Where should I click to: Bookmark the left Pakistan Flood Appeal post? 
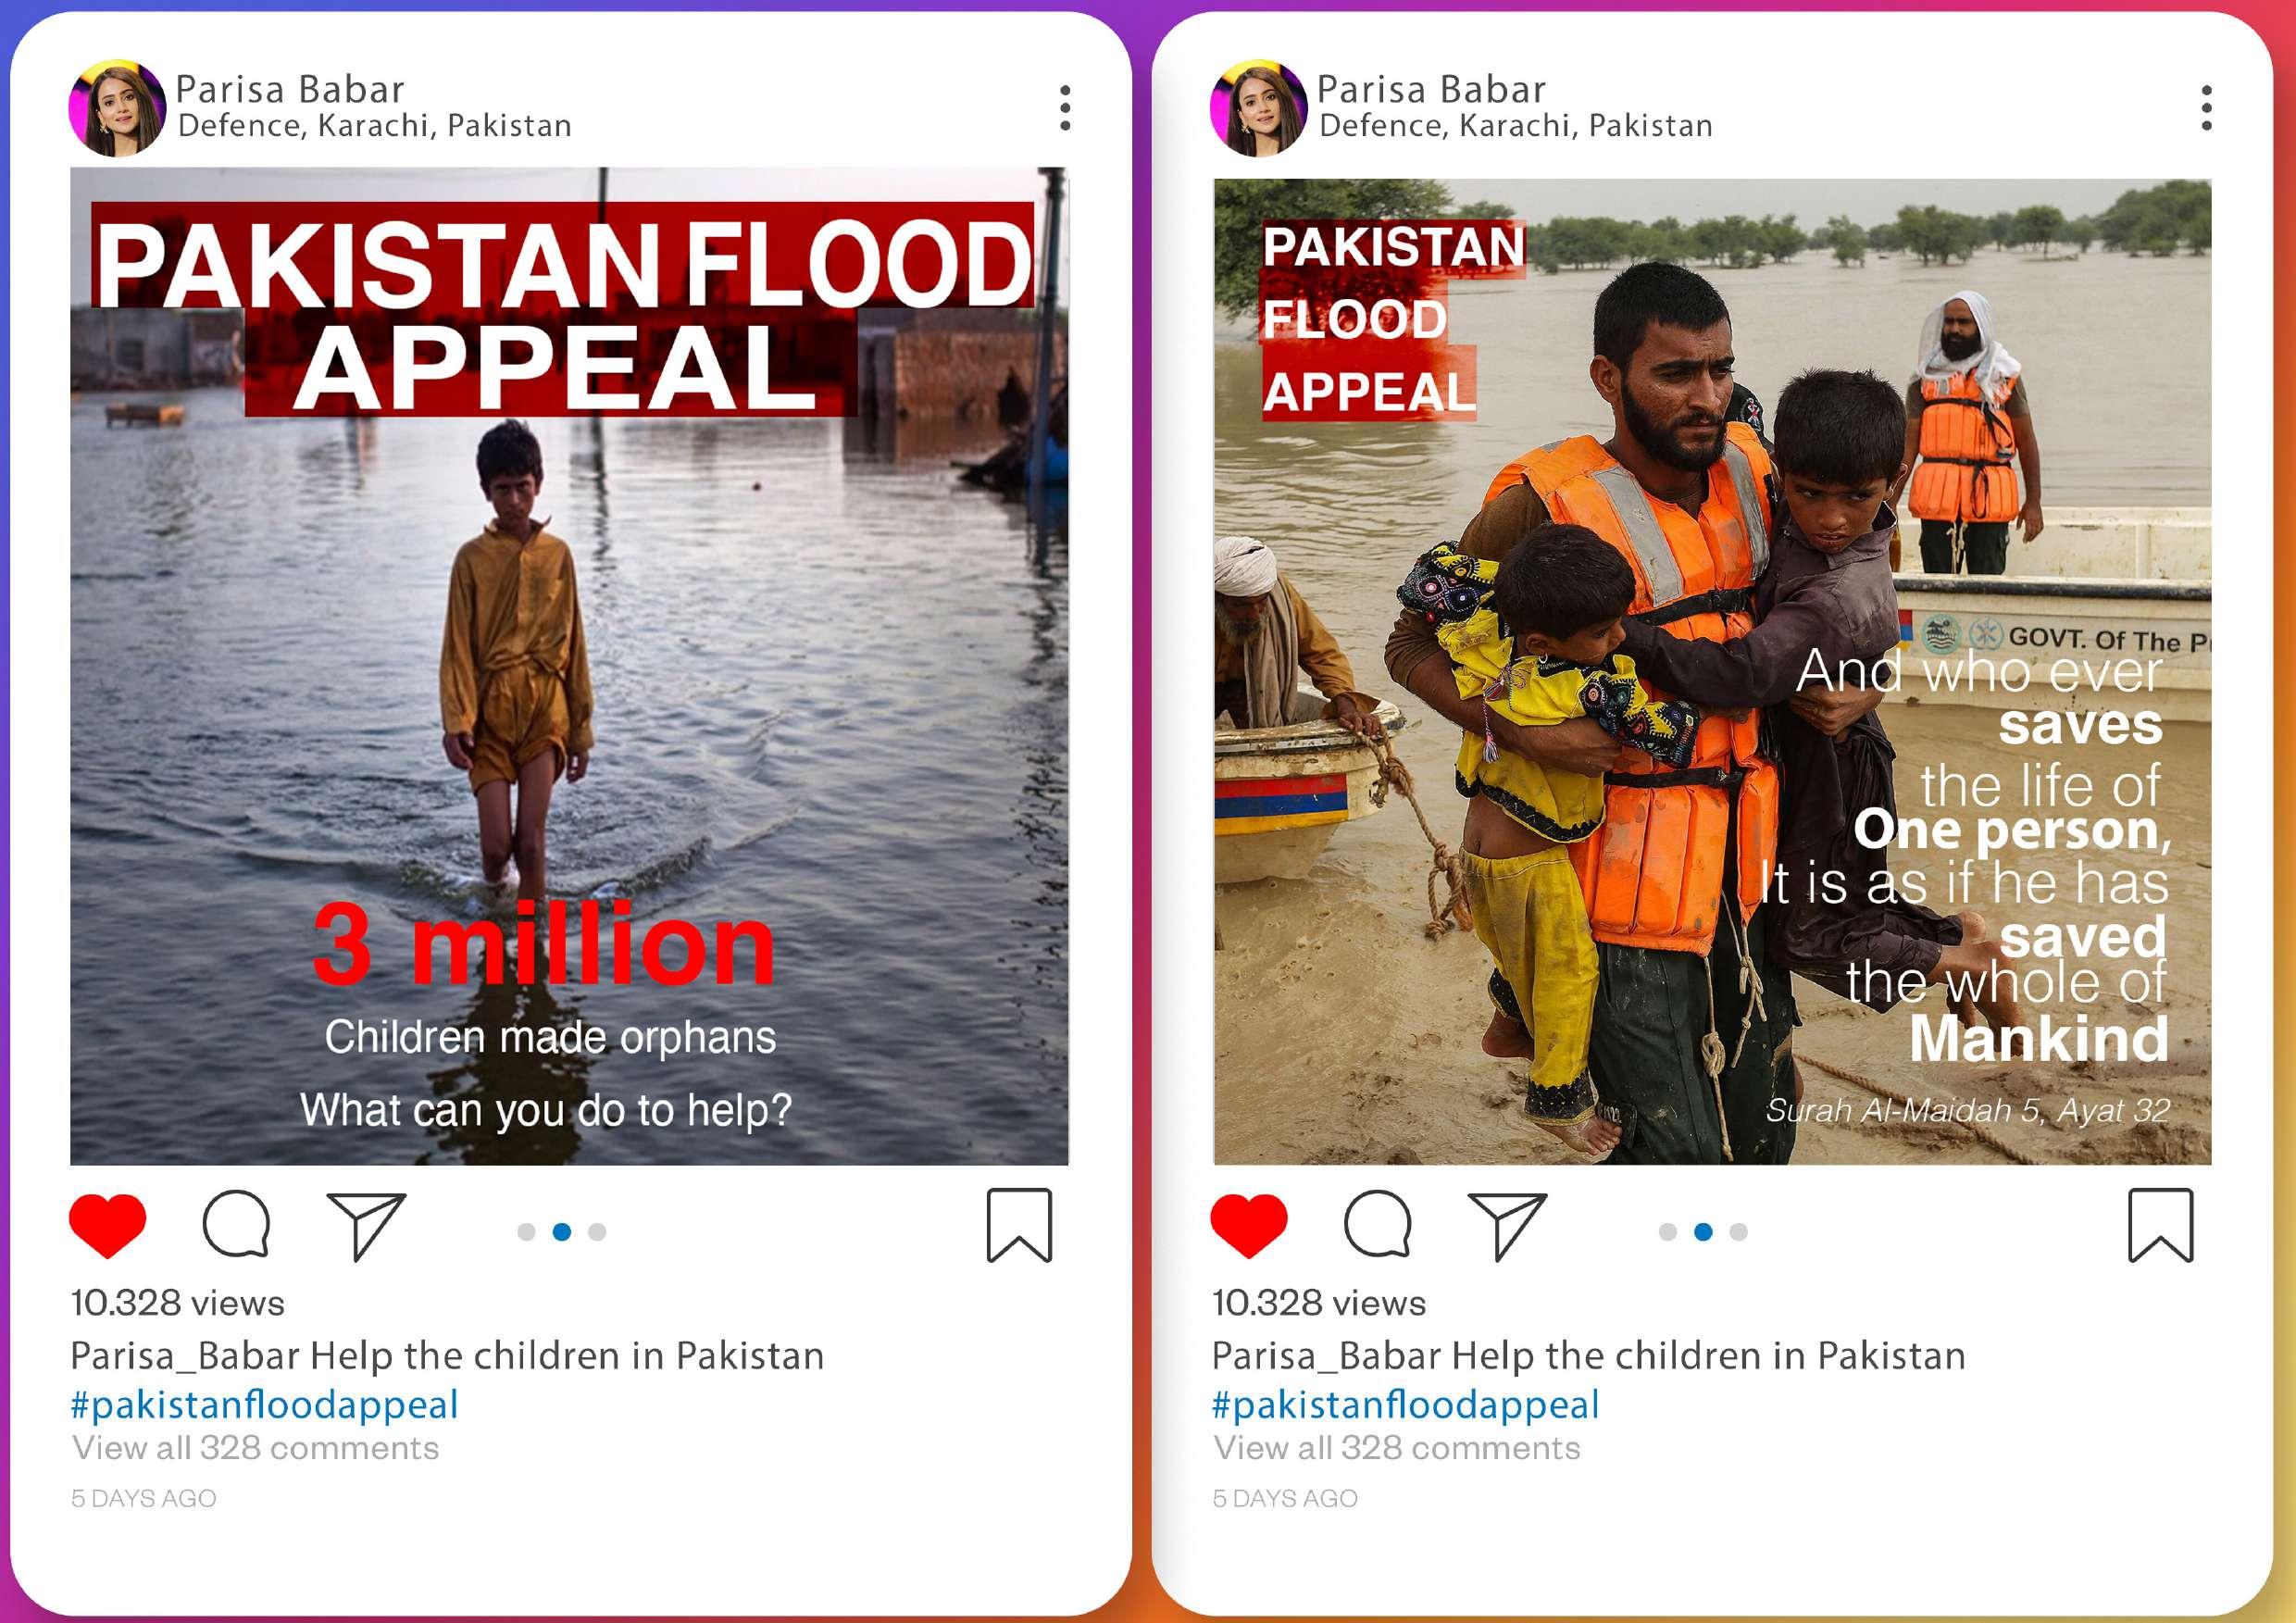click(1019, 1225)
